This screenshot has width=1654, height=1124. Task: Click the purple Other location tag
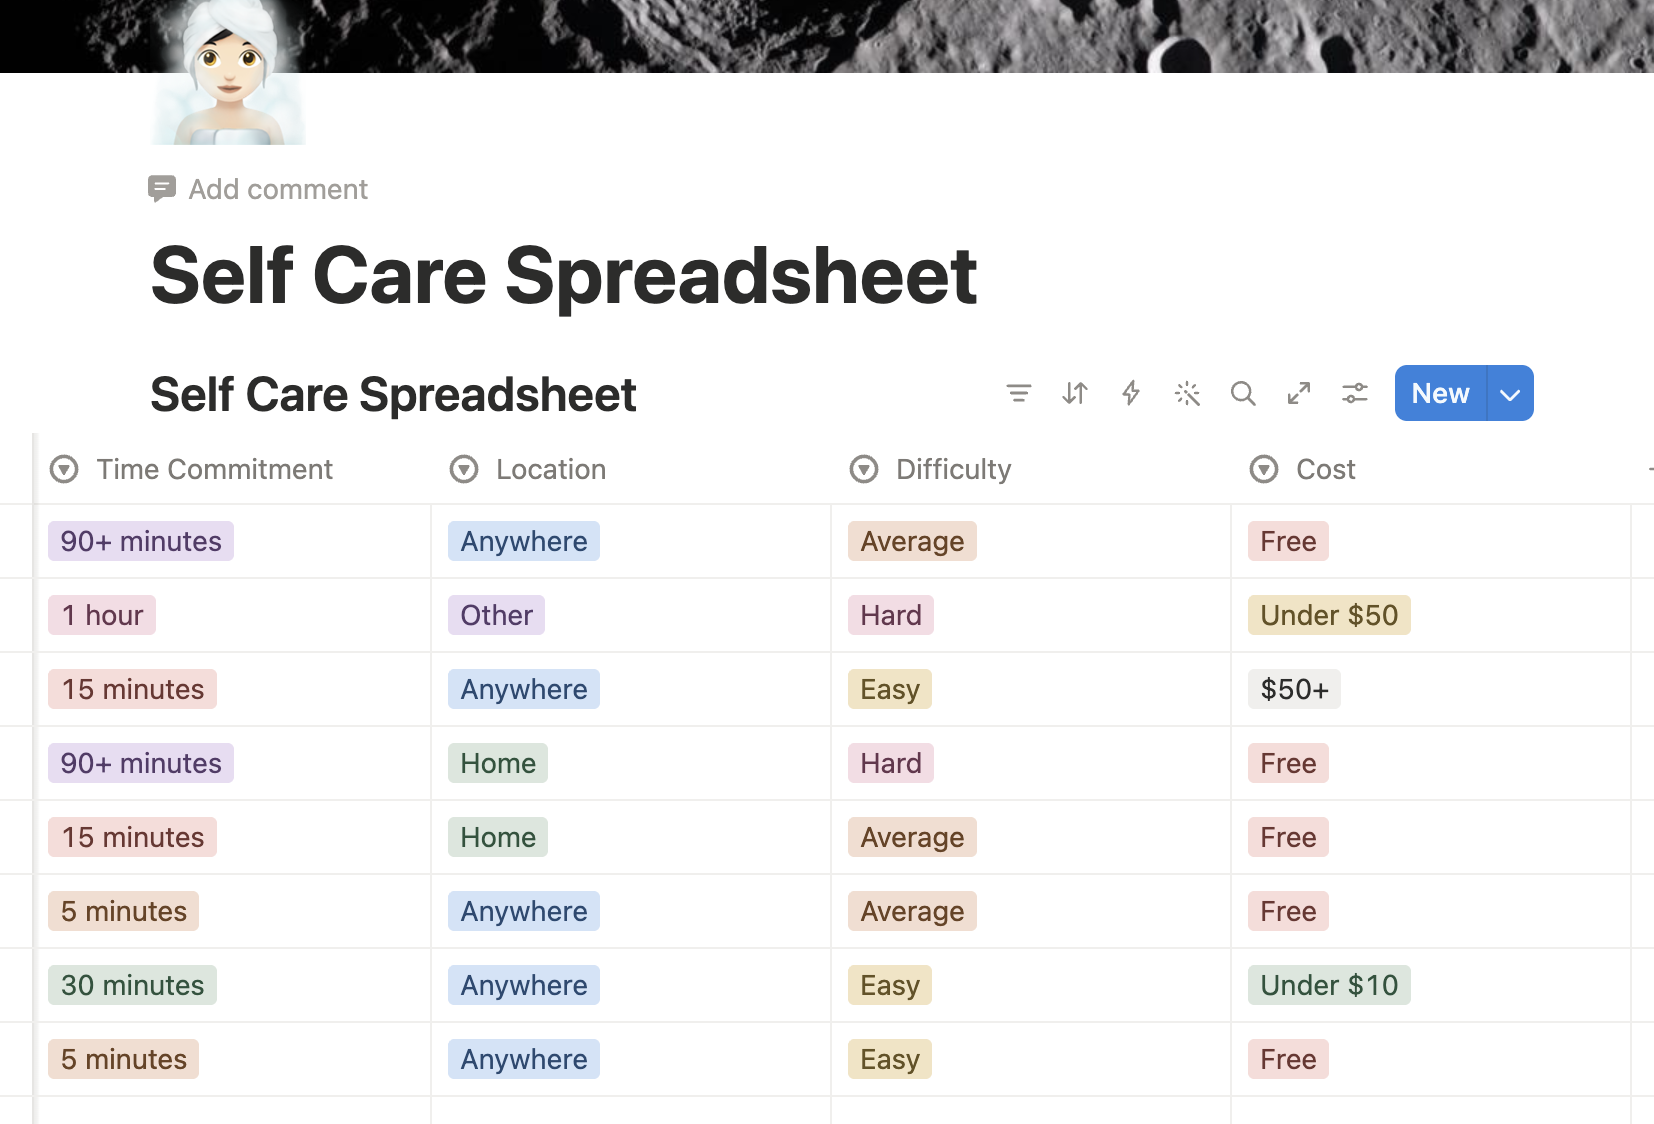pyautogui.click(x=496, y=615)
